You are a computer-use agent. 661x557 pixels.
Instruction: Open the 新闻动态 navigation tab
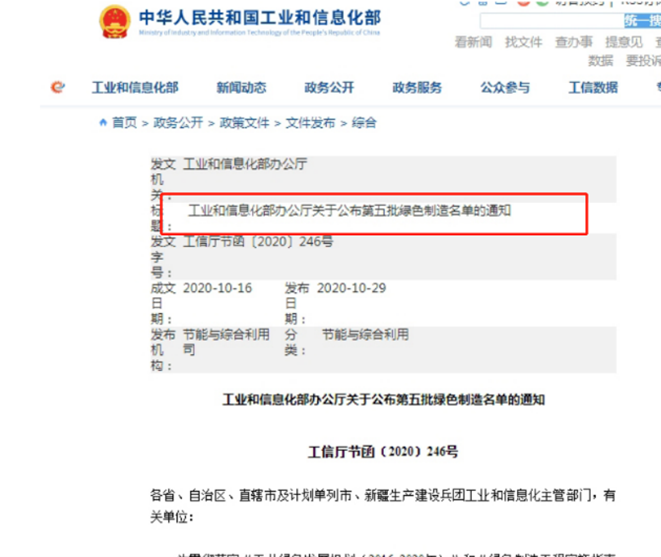pos(241,88)
